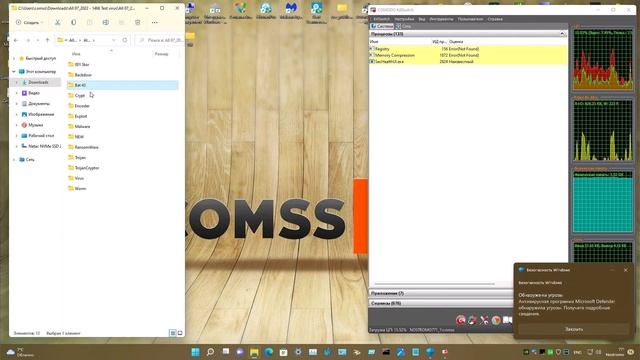The height and width of the screenshot is (360, 640).
Task: Click the Cut icon in Explorer toolbar
Action: point(58,22)
